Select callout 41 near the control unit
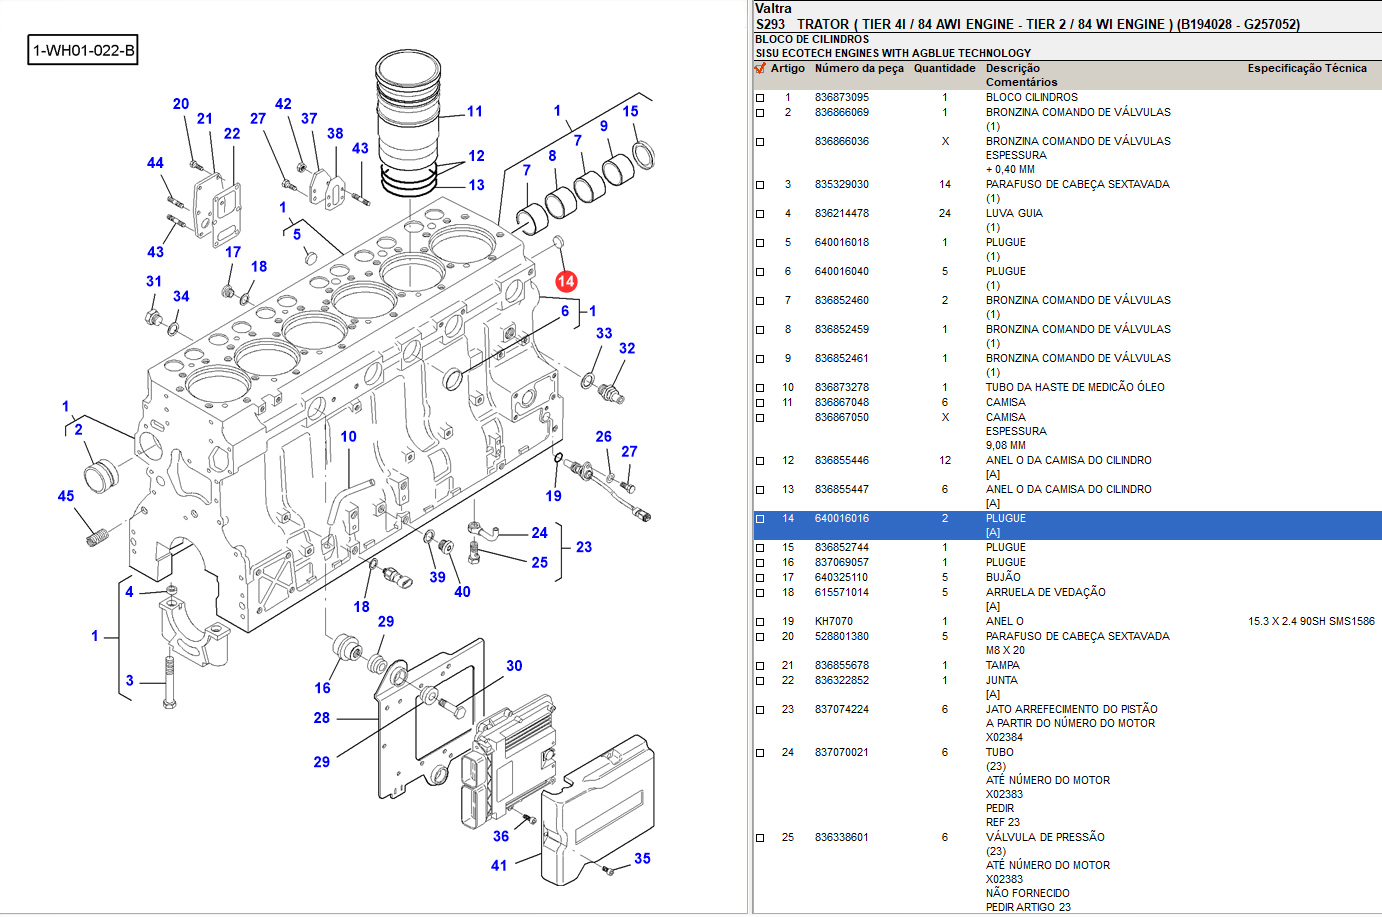 point(499,866)
